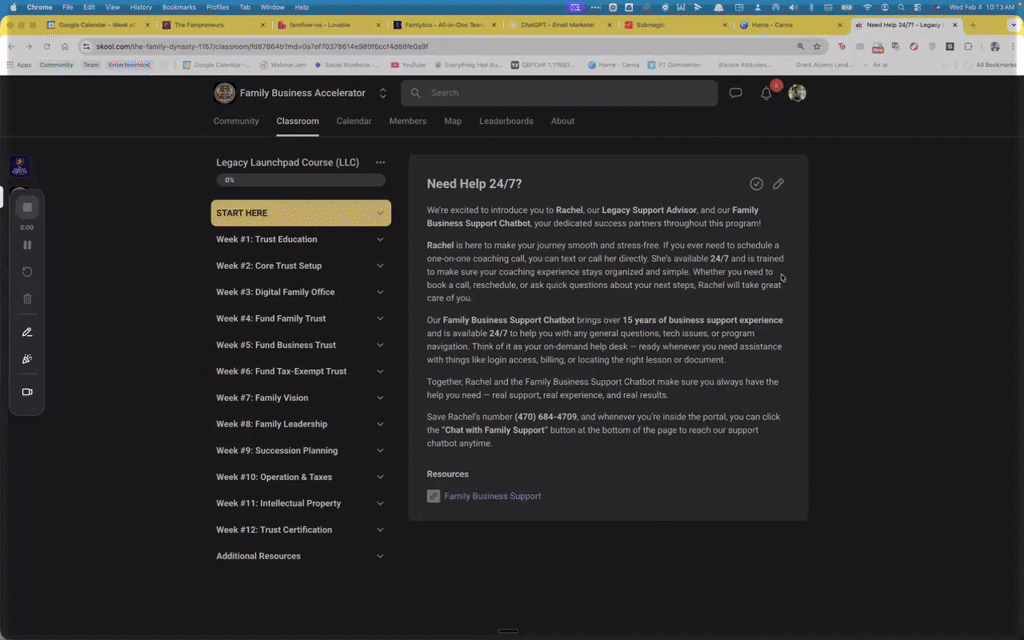Expand Week #6: Fund Tax-Exempt Trust
Image resolution: width=1024 pixels, height=640 pixels.
300,371
